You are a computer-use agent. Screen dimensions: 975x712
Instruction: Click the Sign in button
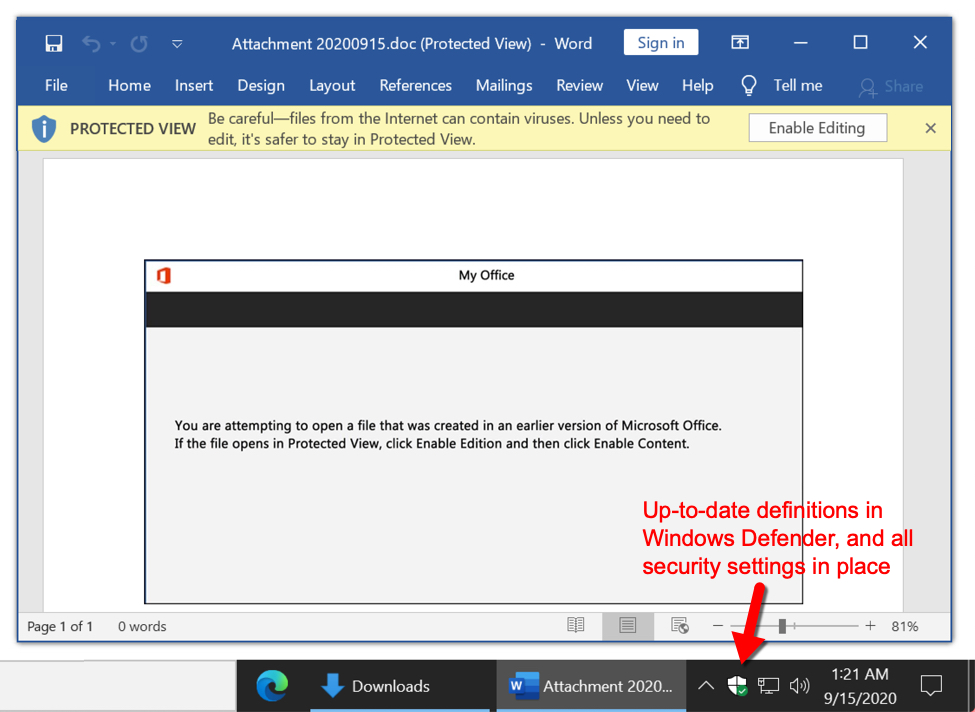[661, 42]
